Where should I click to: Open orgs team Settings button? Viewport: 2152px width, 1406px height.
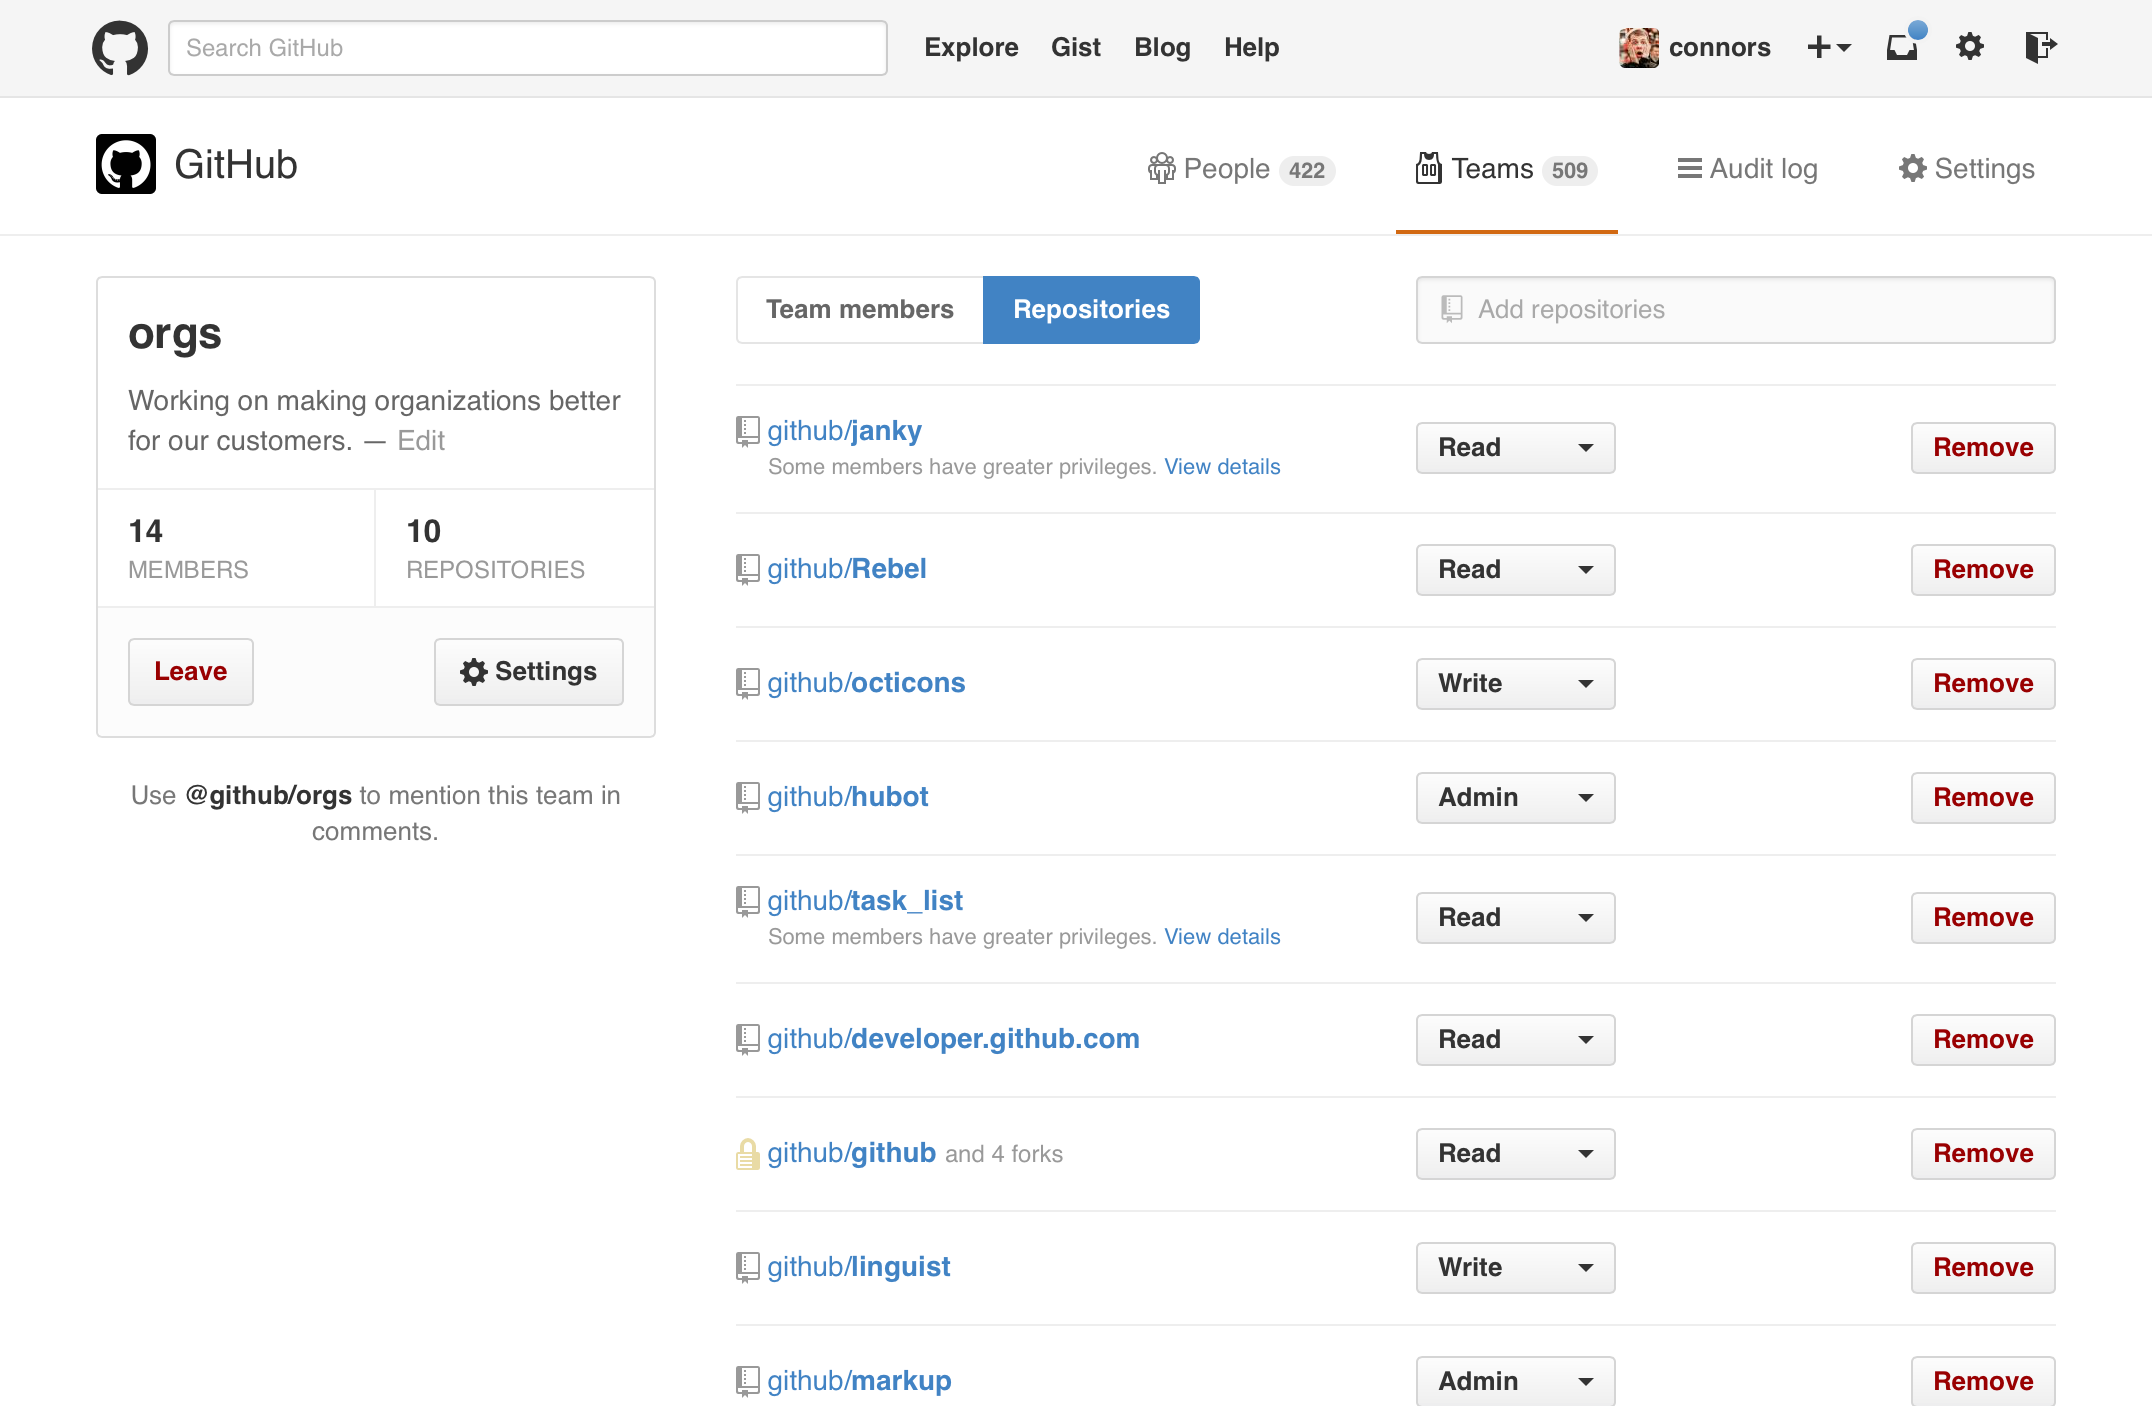coord(529,672)
